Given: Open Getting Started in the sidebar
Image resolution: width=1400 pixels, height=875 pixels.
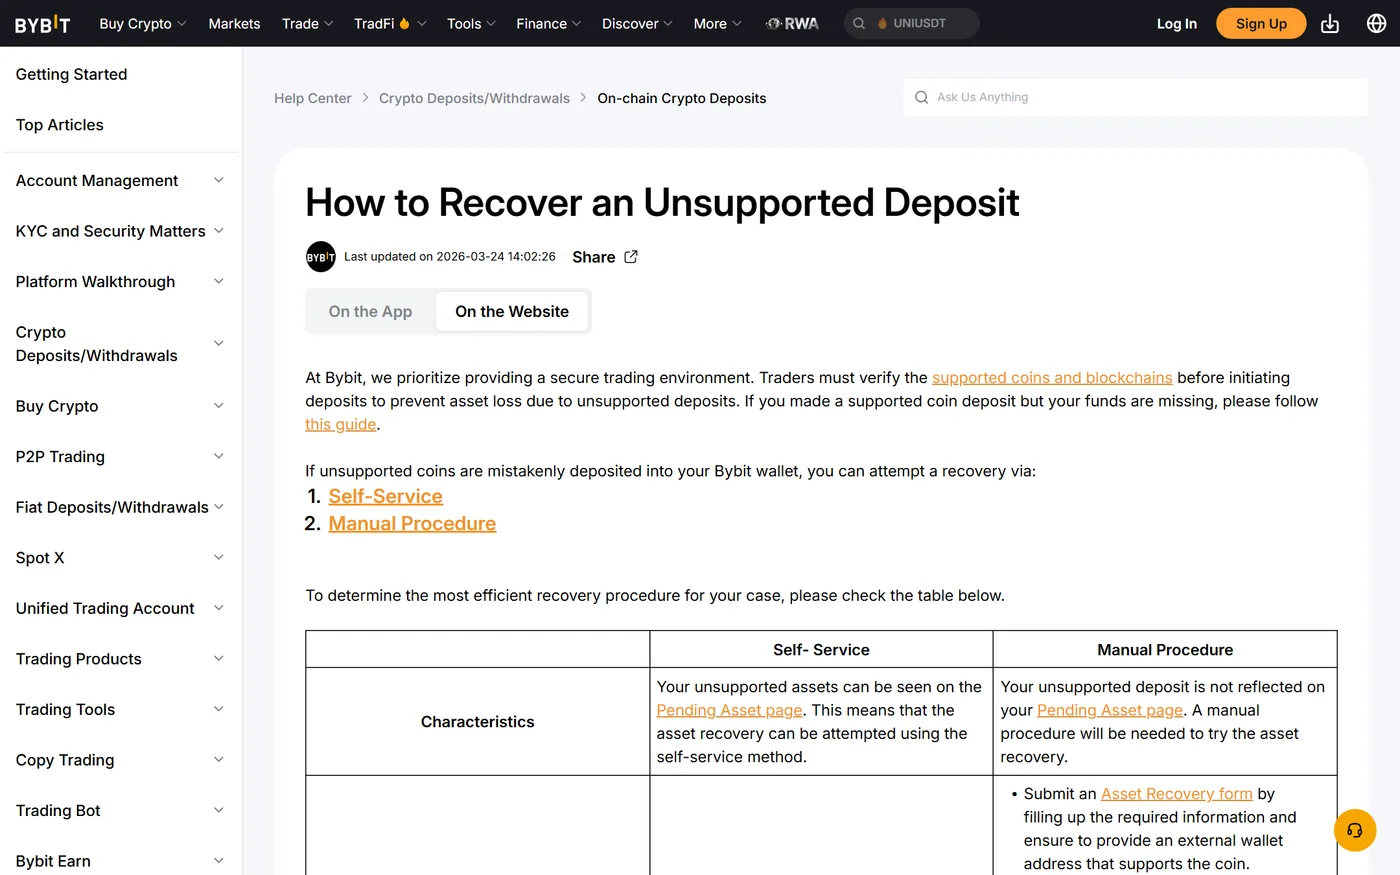Looking at the screenshot, I should coord(72,74).
